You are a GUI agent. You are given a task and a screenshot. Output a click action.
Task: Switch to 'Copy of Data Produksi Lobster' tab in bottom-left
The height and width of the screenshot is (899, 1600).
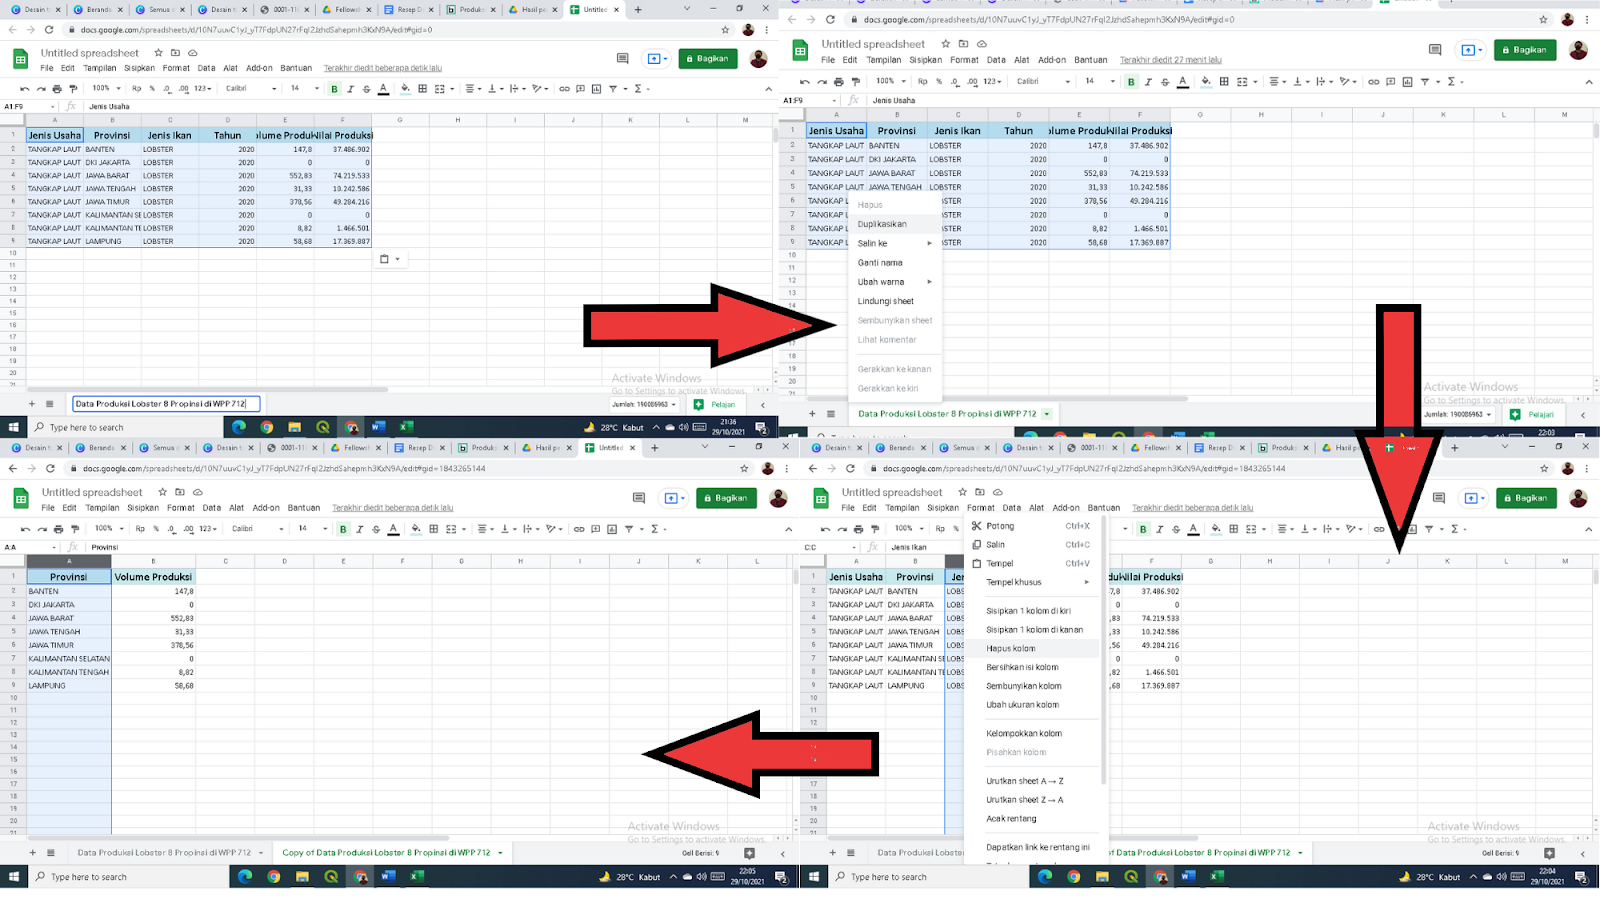[x=386, y=853]
